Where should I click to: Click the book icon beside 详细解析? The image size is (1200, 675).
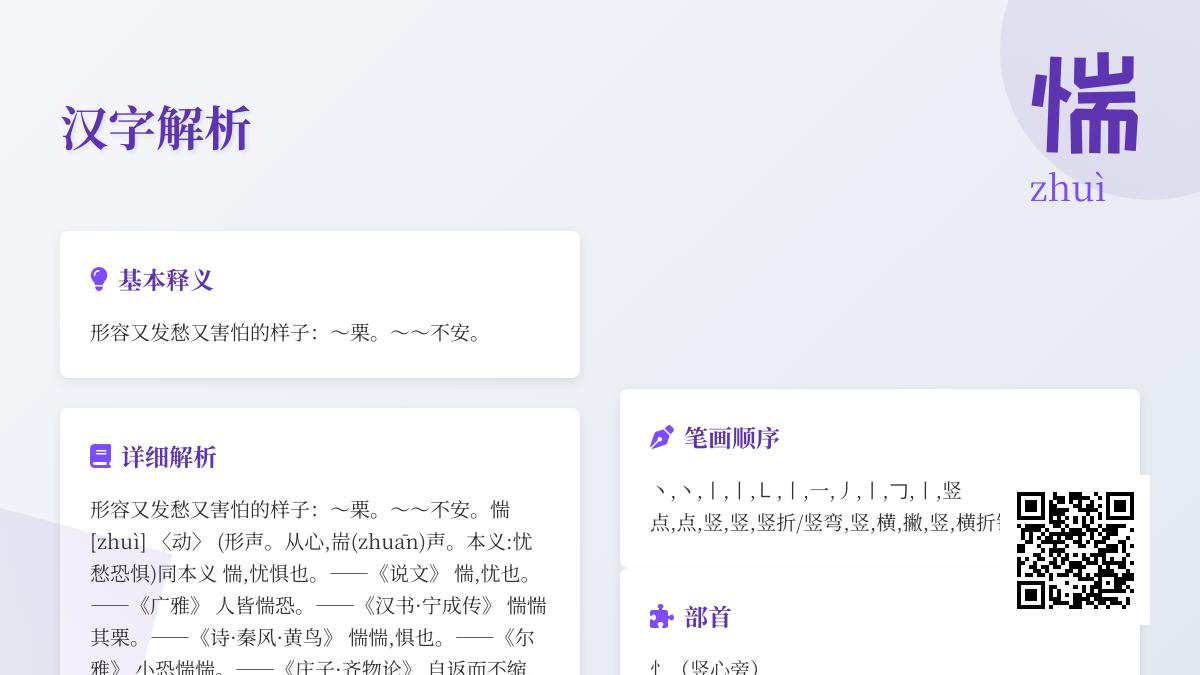click(100, 456)
